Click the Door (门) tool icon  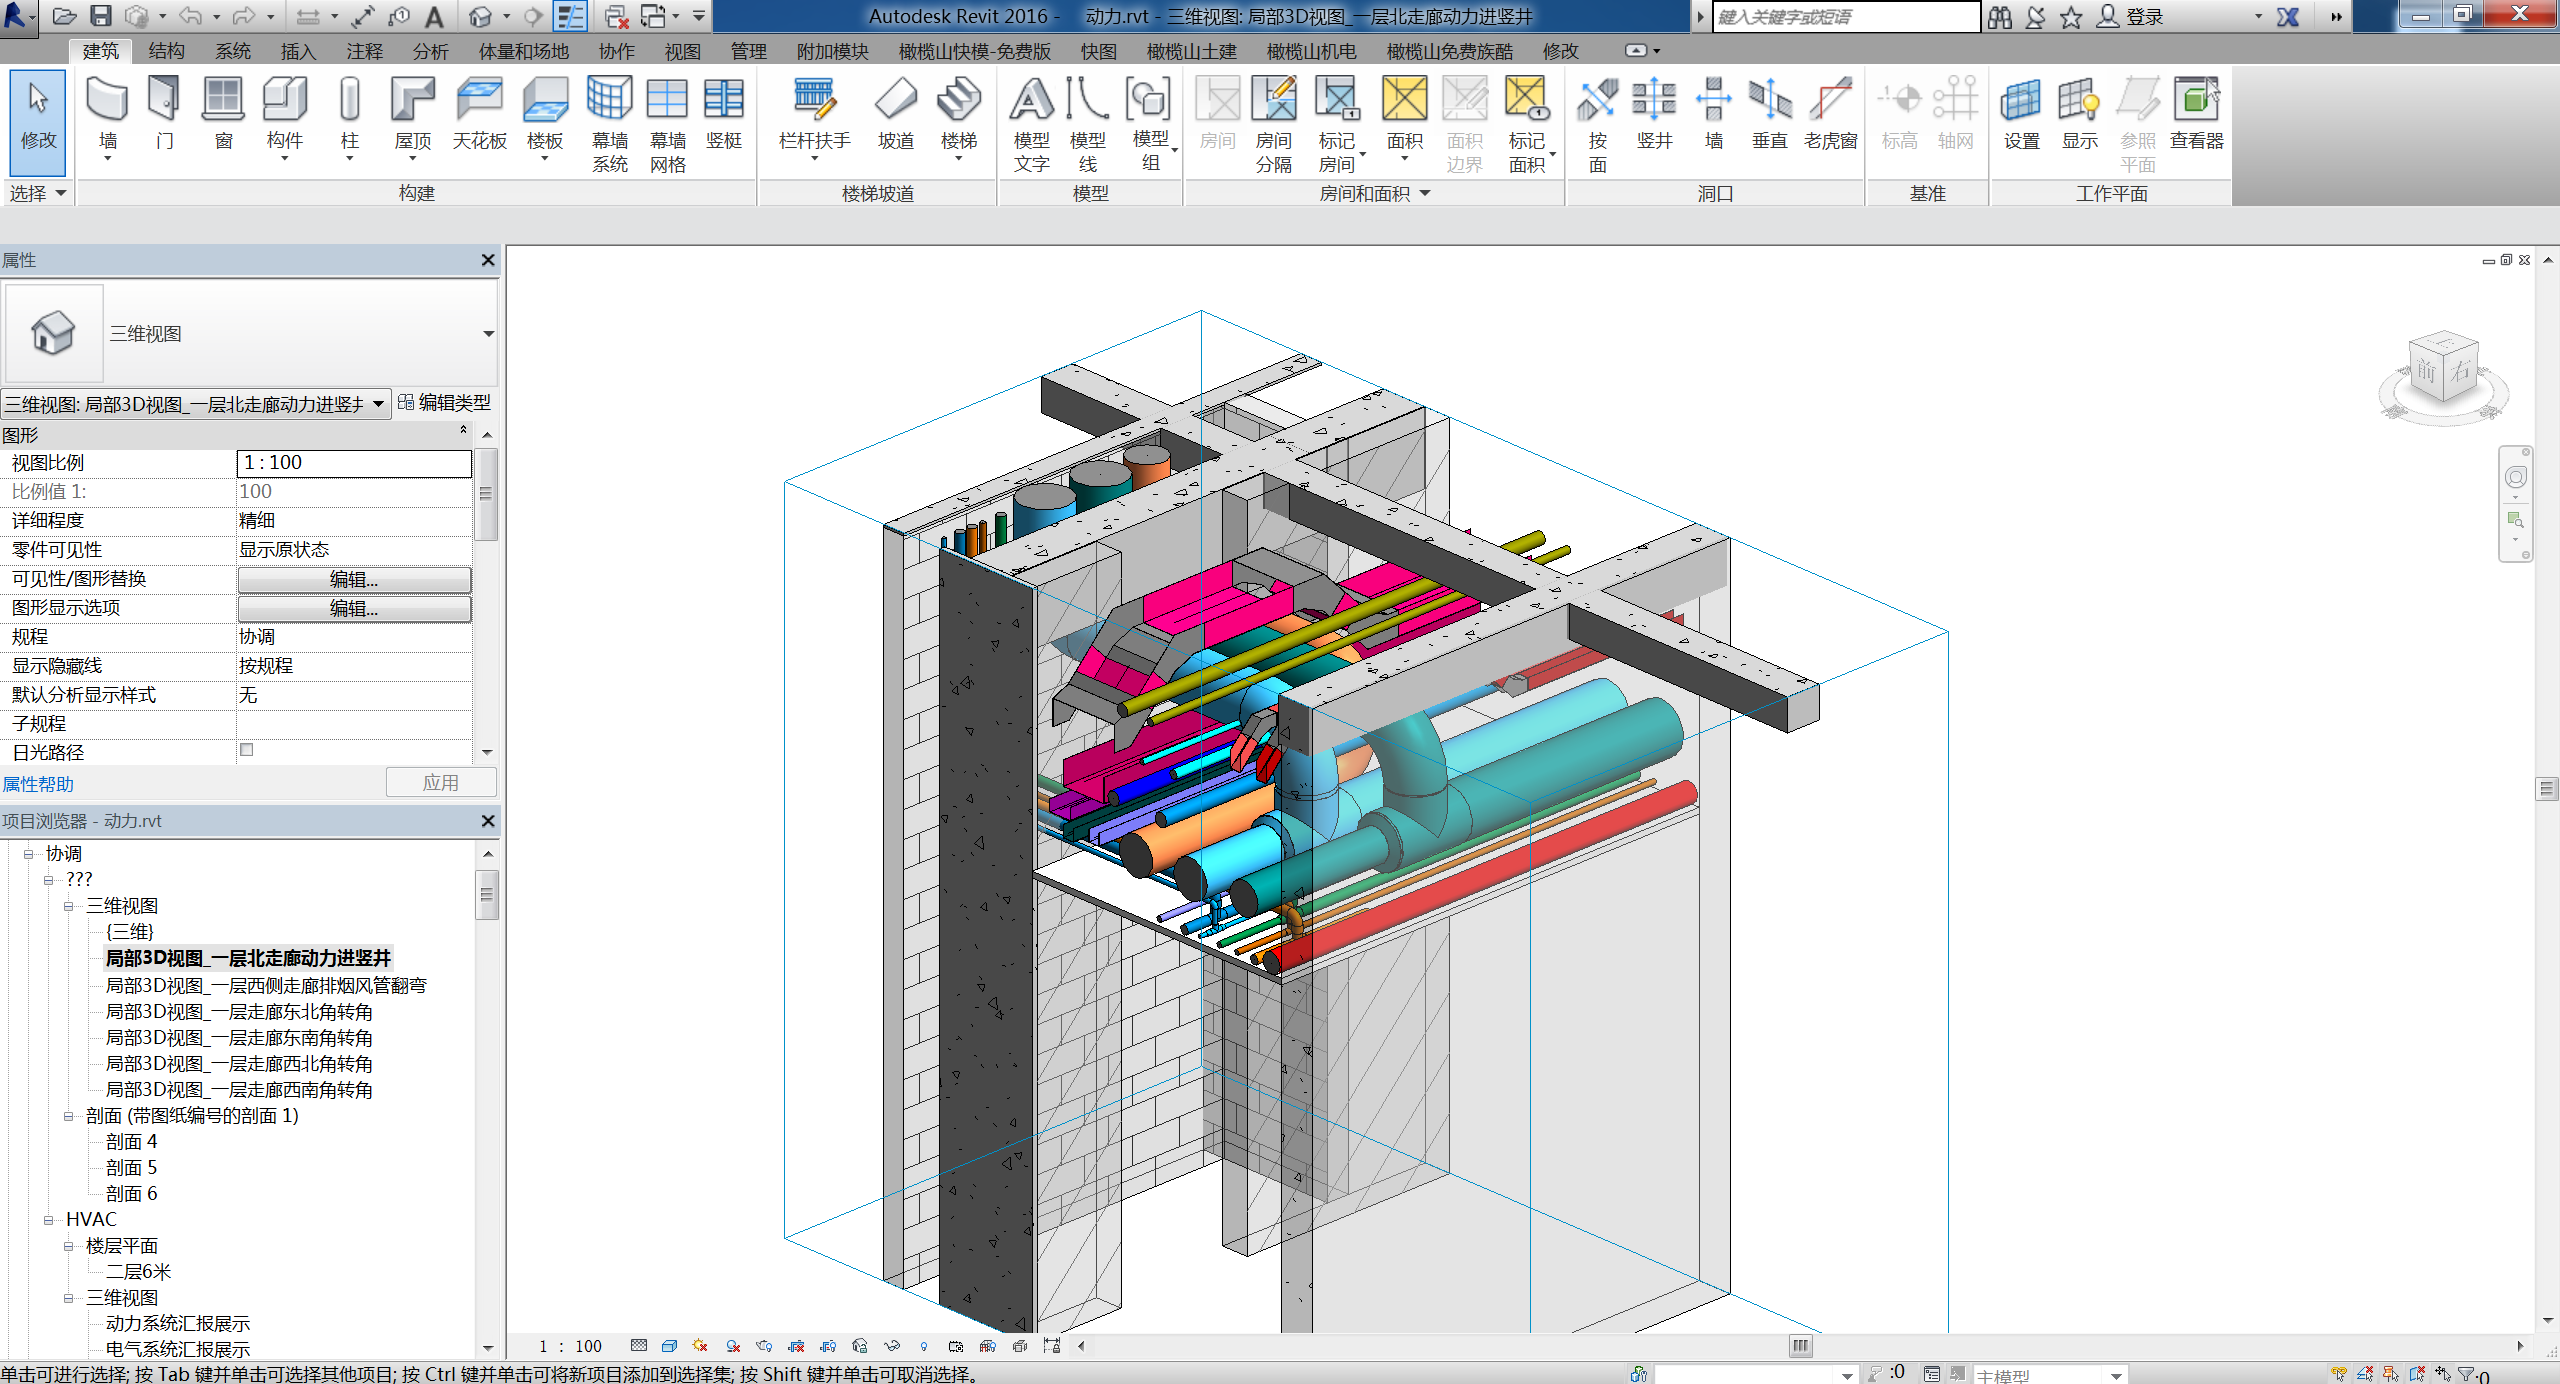point(164,112)
